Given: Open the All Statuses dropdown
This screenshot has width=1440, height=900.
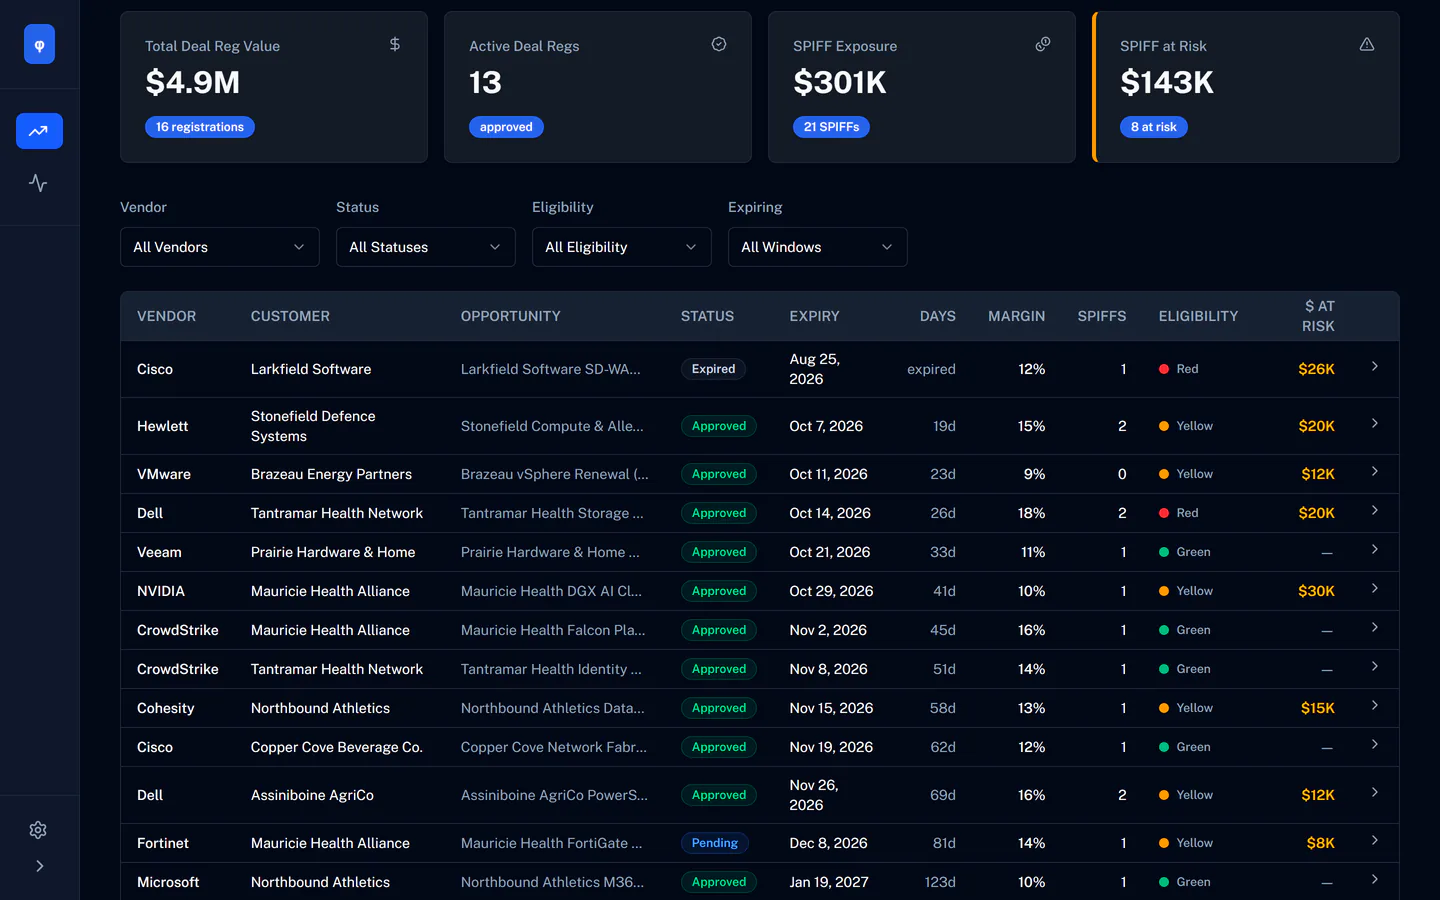Looking at the screenshot, I should click(x=426, y=247).
